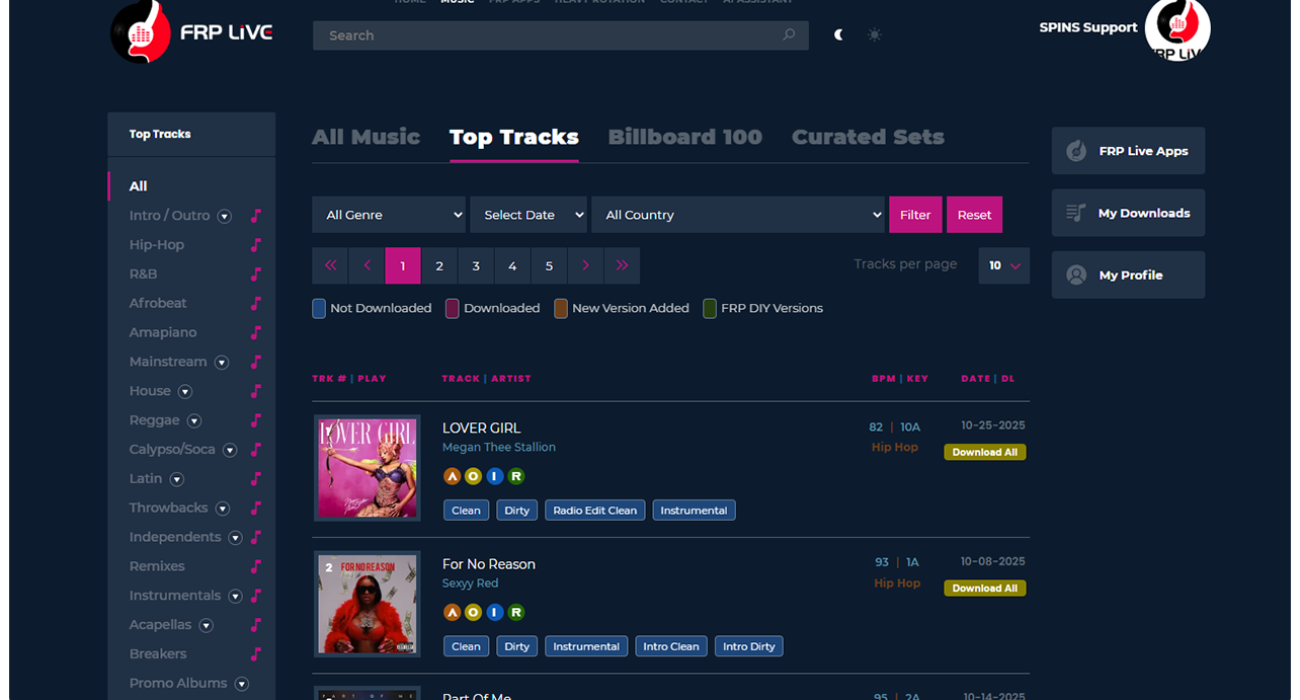Play LOVER GIRL via album artwork
Screen dimensions: 1300x700
tap(367, 468)
